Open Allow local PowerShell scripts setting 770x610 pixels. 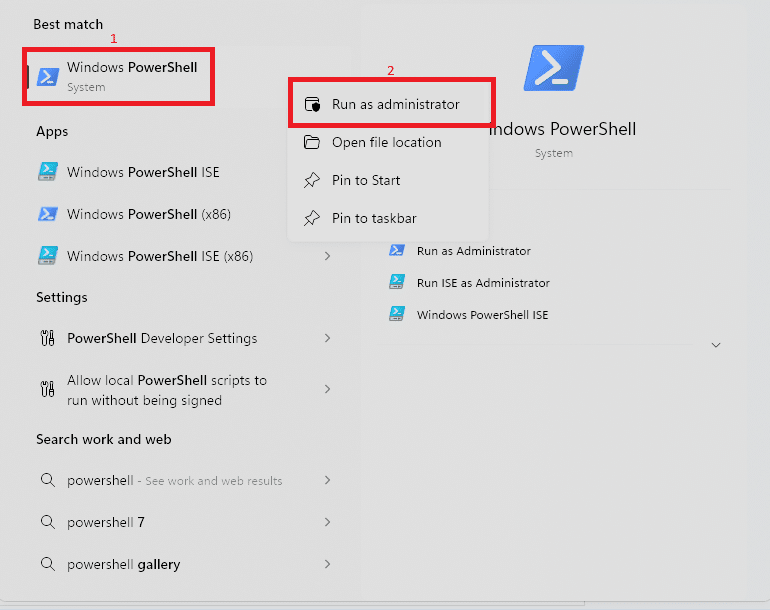coord(166,390)
